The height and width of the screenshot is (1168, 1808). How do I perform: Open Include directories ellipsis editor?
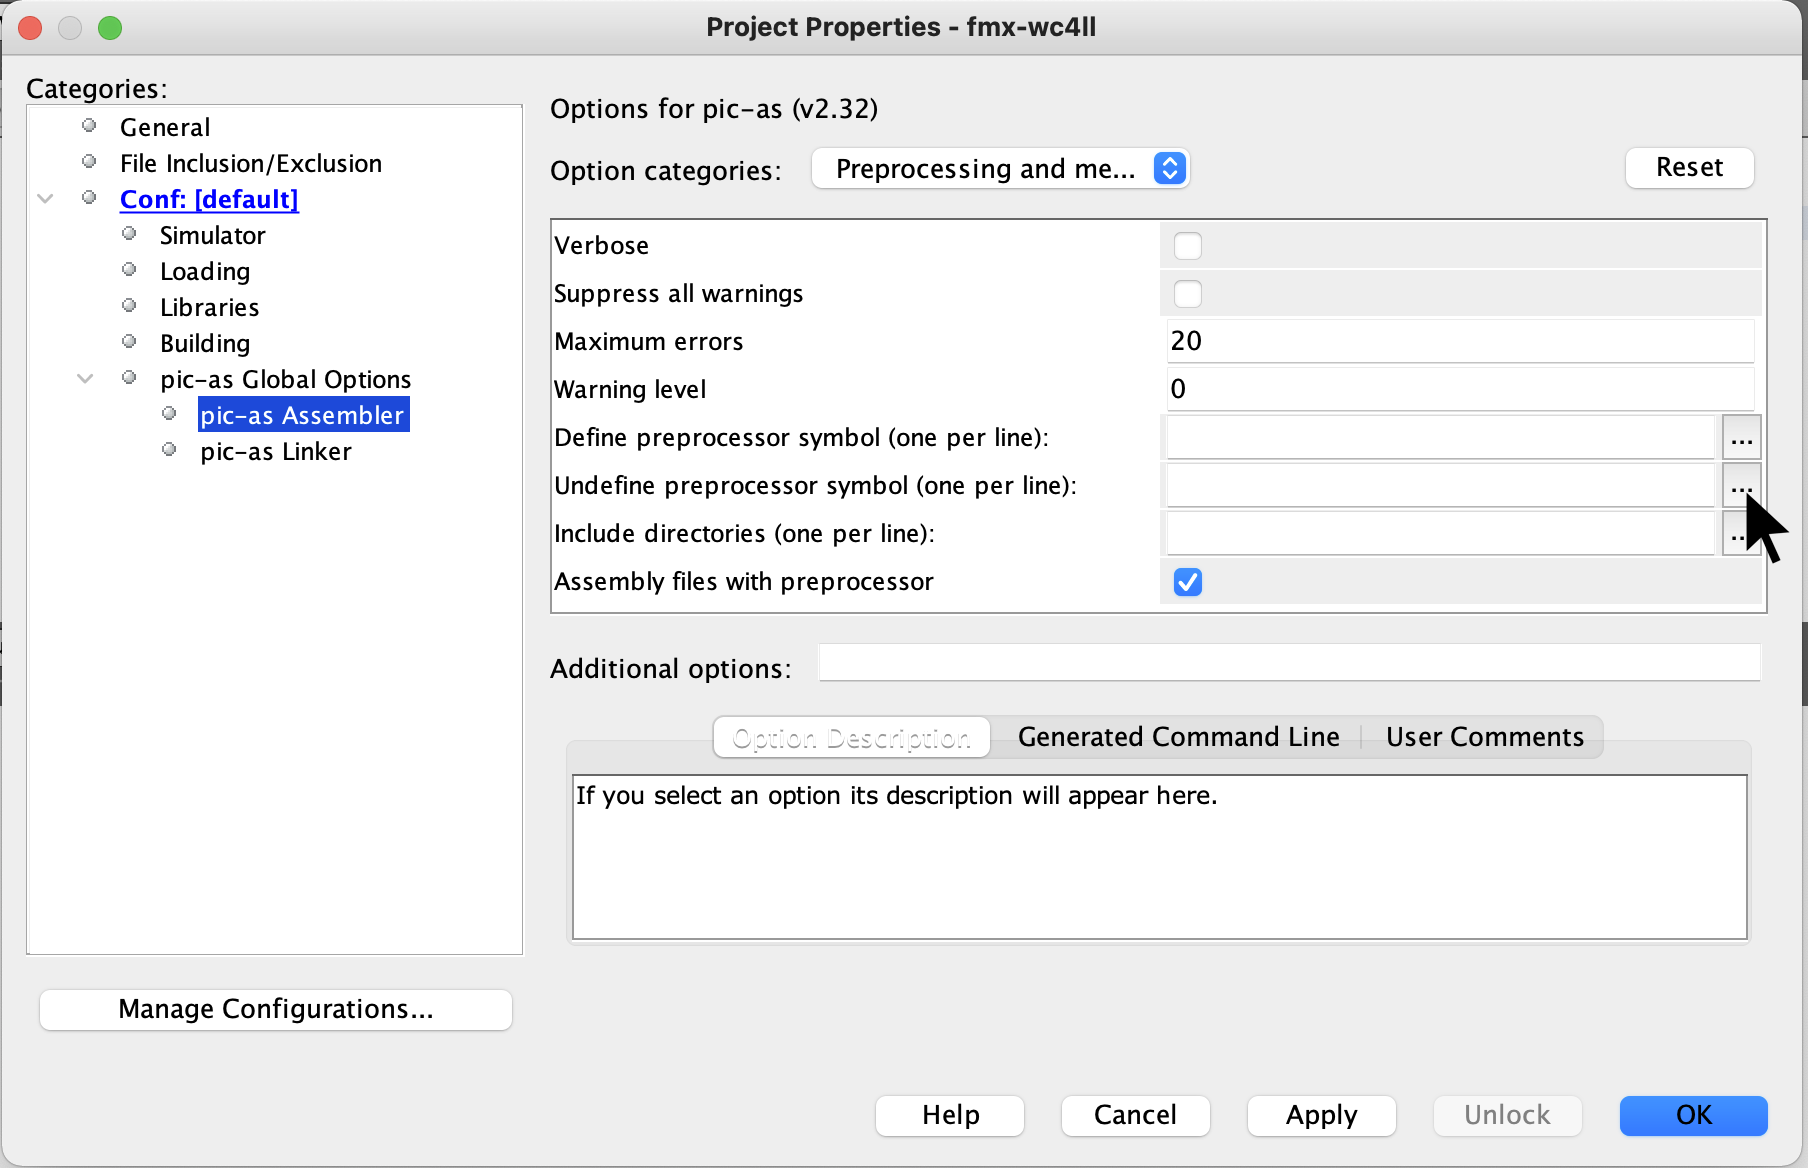click(1735, 534)
